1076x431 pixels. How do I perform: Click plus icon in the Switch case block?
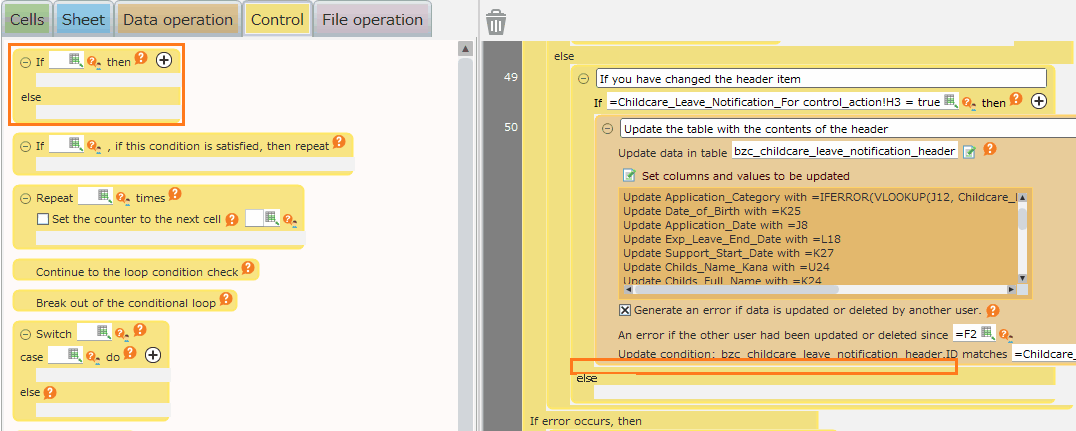coord(152,355)
